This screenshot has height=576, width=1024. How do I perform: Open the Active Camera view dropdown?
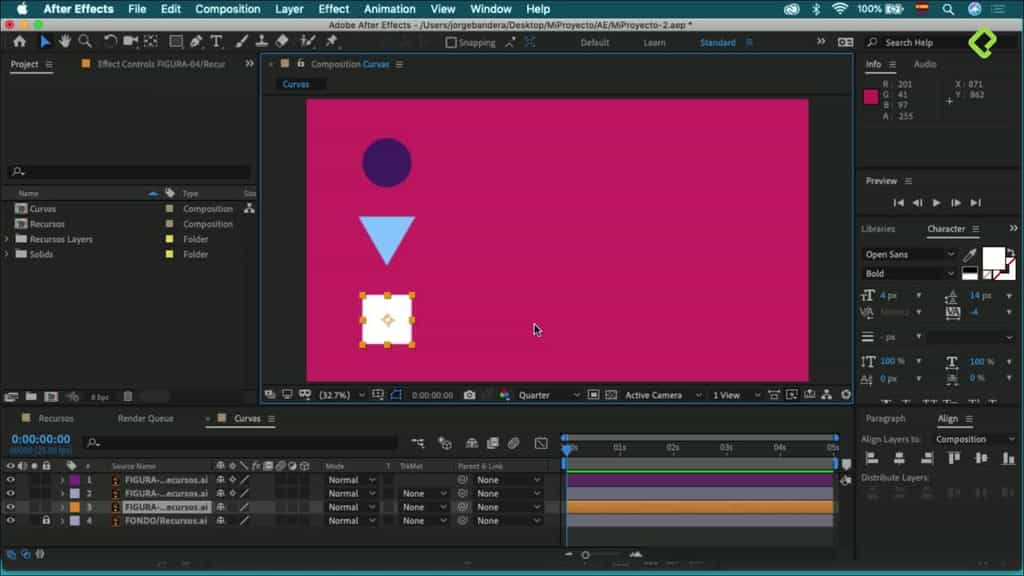point(663,395)
